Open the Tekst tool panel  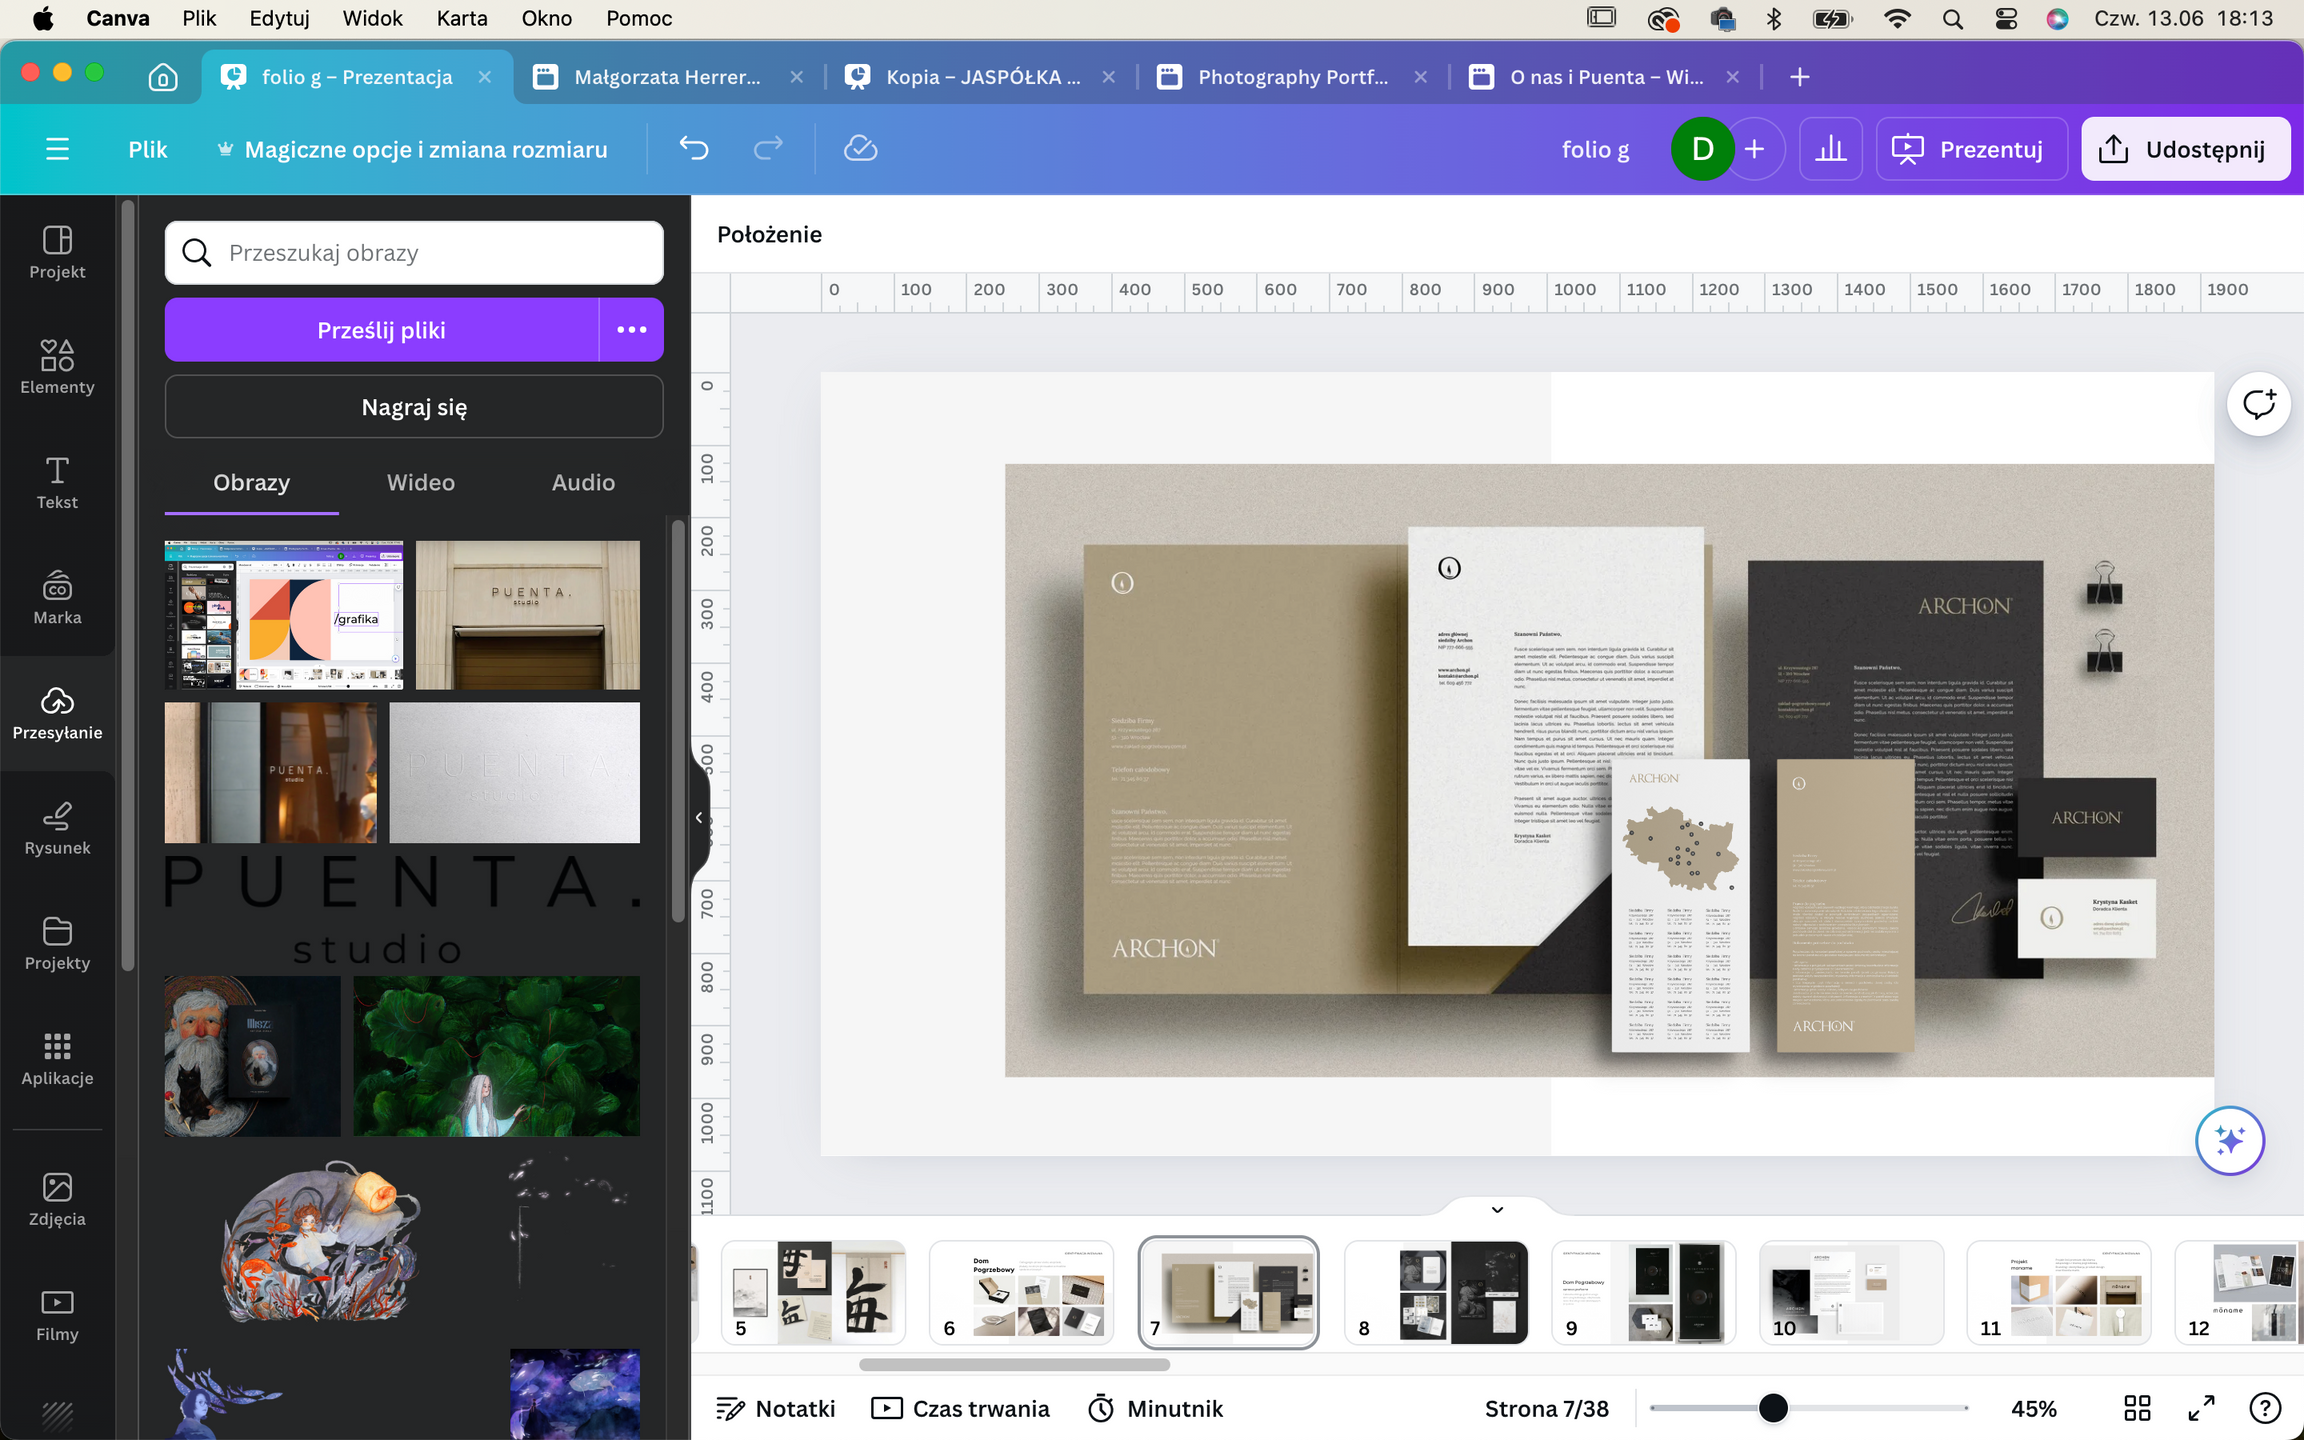click(x=57, y=482)
